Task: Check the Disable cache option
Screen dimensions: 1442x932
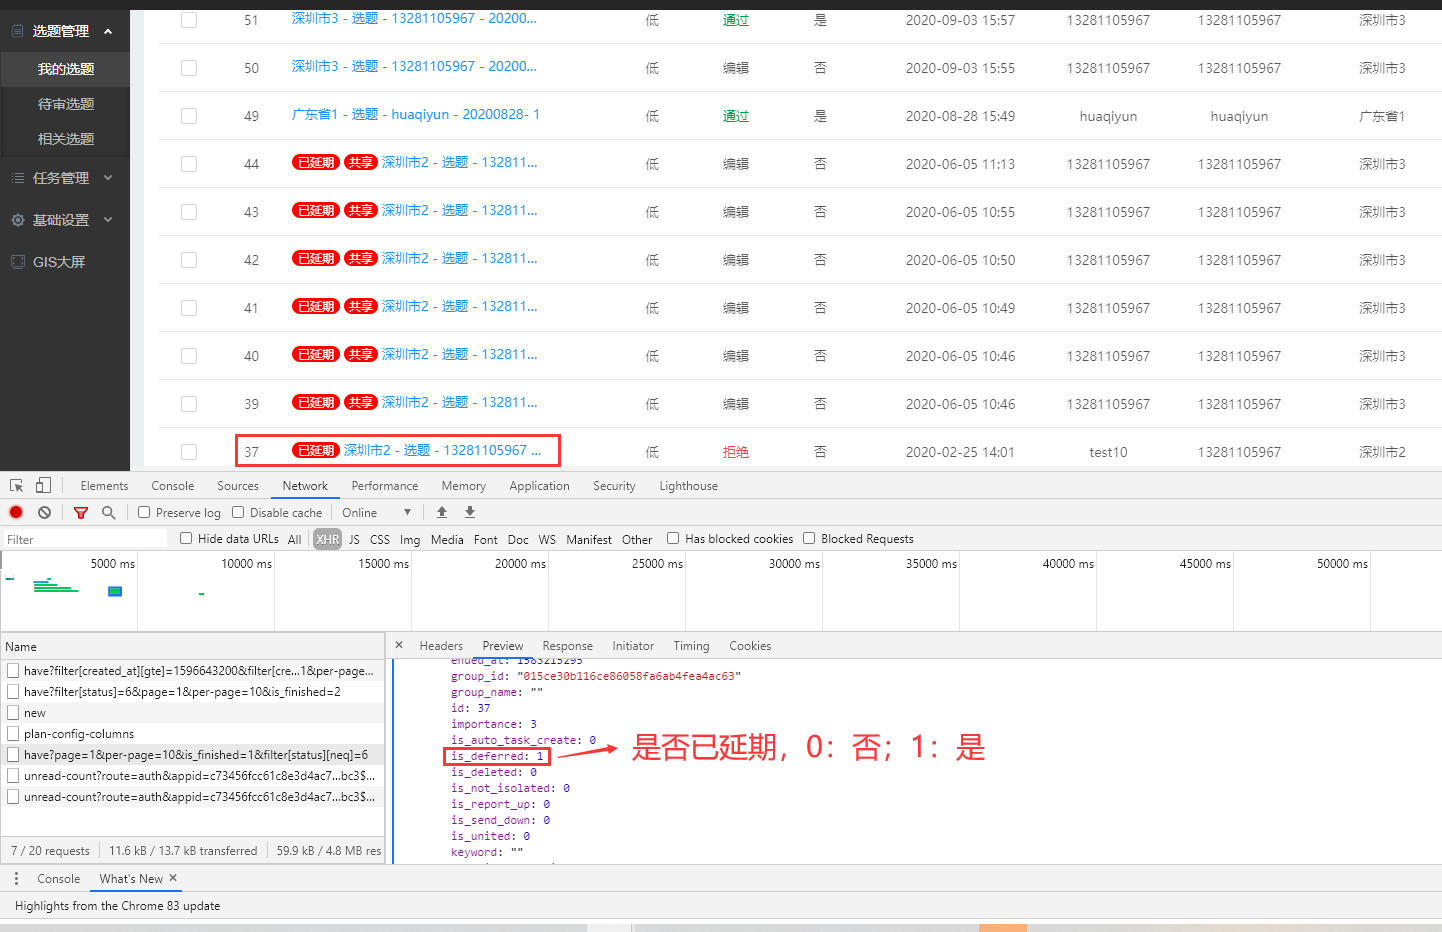Action: coord(238,512)
